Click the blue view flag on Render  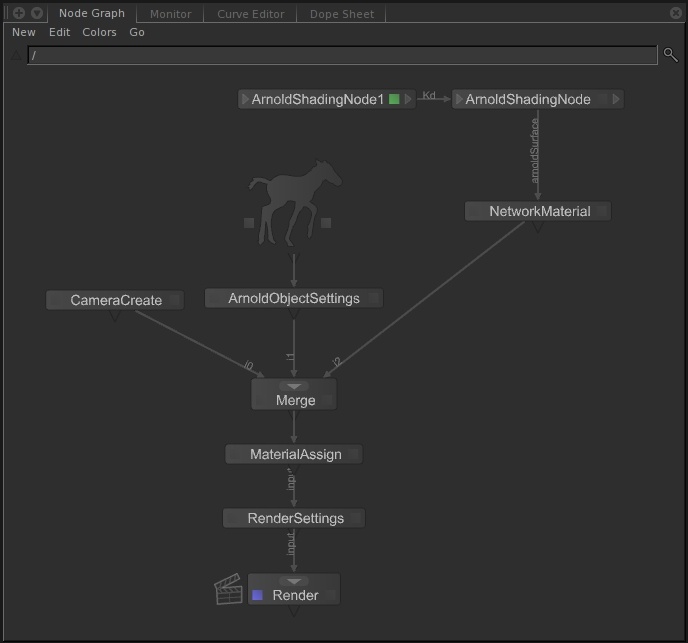[258, 595]
